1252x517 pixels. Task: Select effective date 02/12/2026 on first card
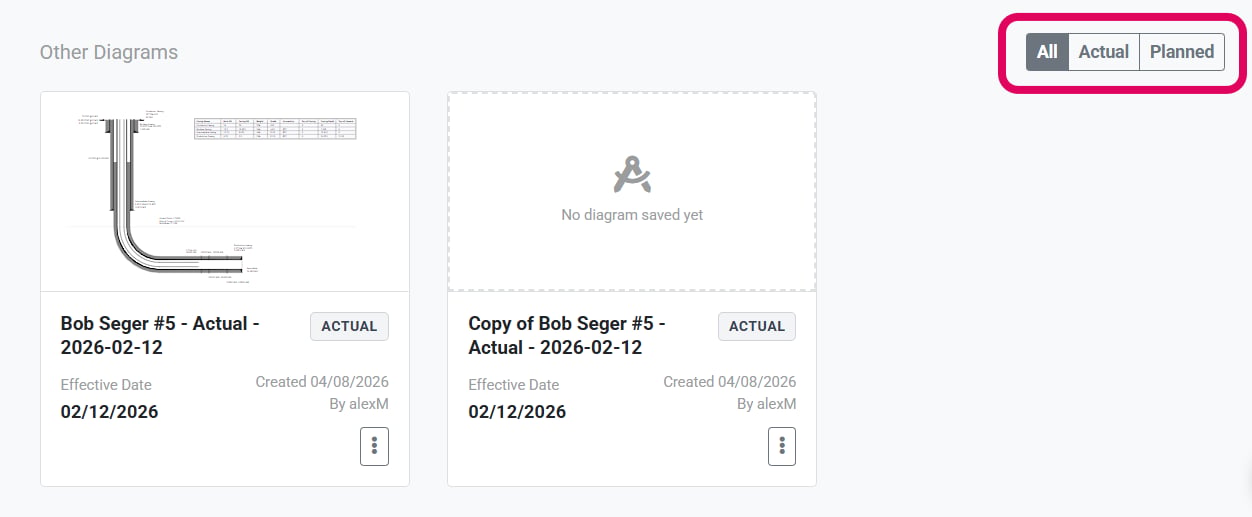point(109,412)
